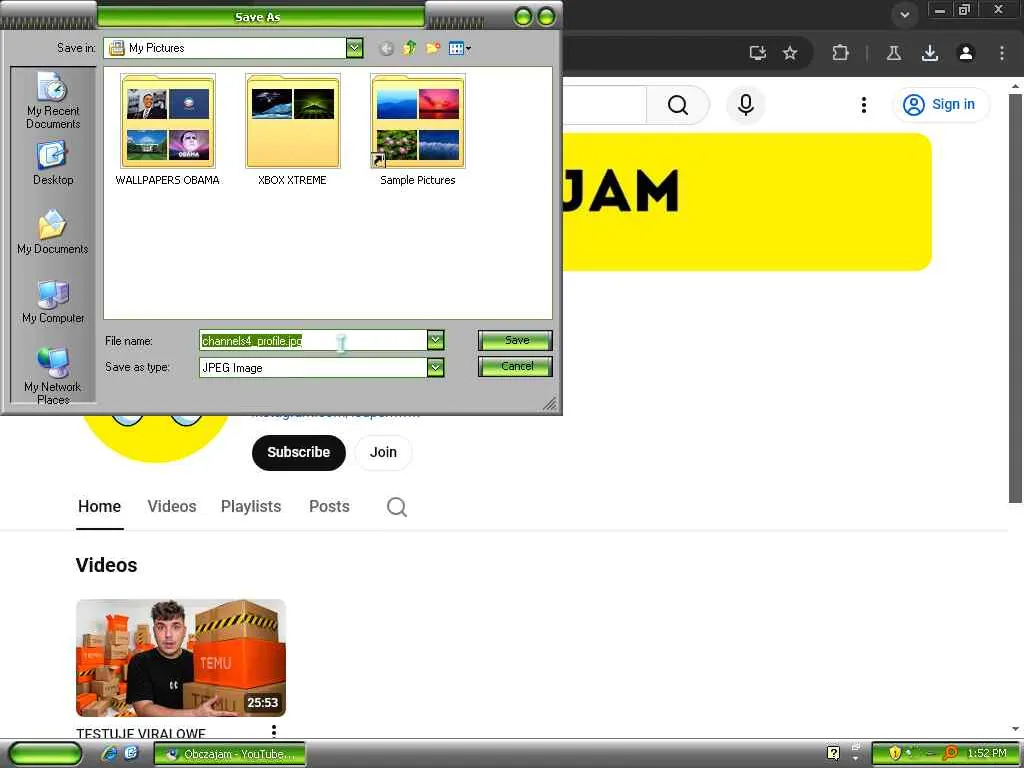Open My Computer in Save As sidebar
The width and height of the screenshot is (1024, 768).
click(x=53, y=302)
